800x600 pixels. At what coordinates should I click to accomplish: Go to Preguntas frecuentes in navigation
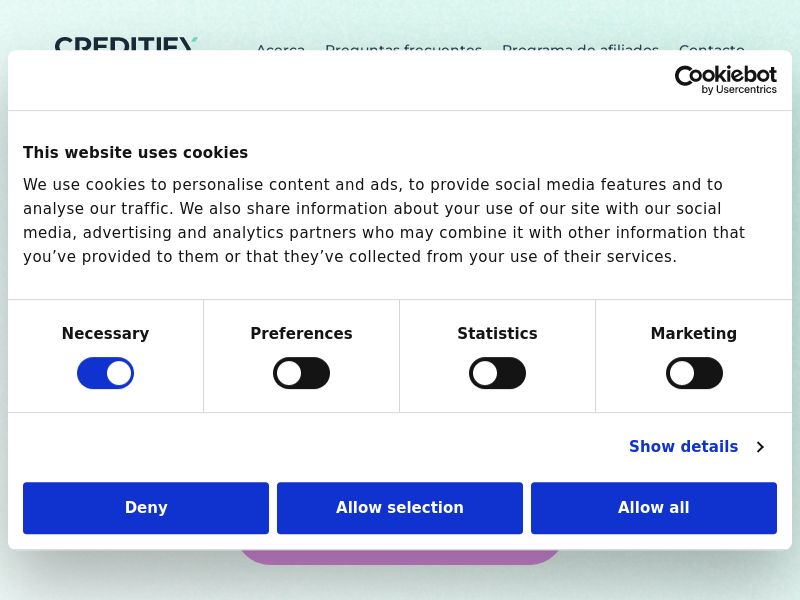(403, 46)
